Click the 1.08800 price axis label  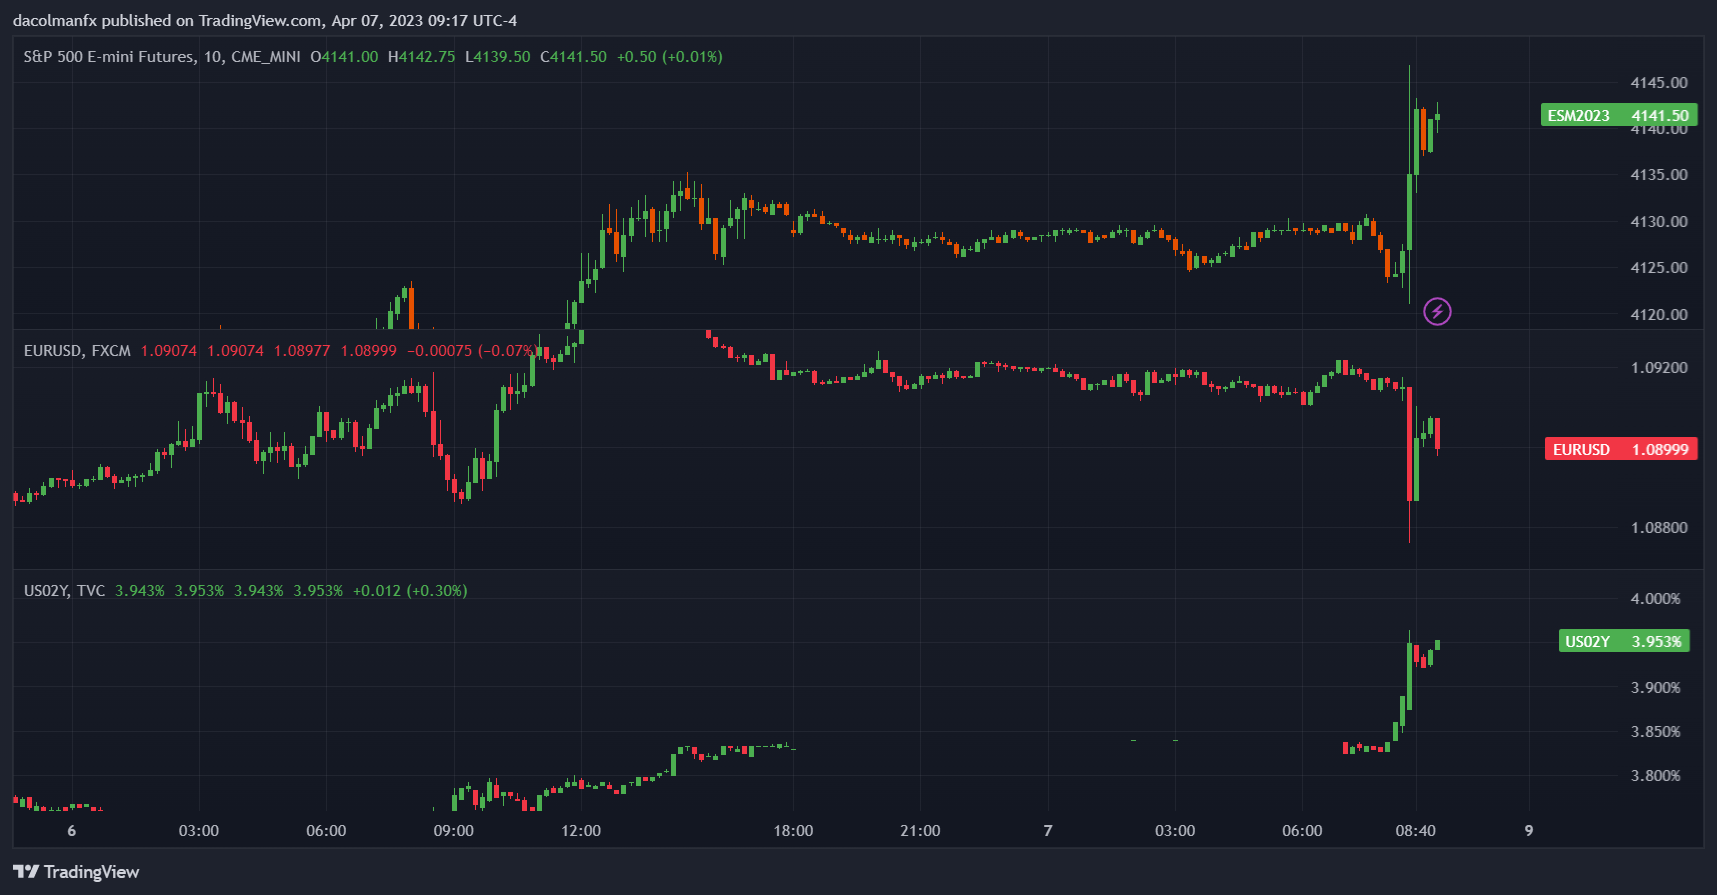click(1659, 528)
